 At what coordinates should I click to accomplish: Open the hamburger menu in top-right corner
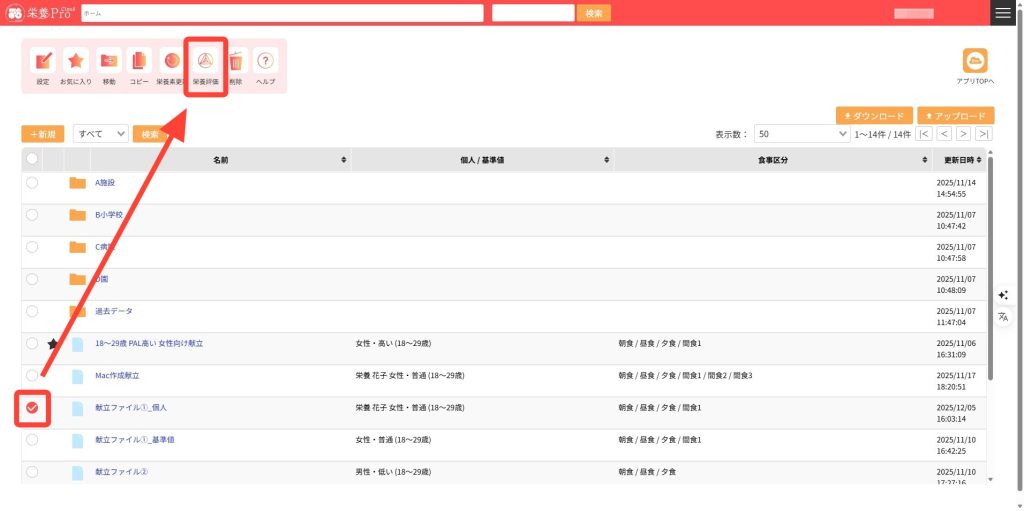coord(1003,13)
